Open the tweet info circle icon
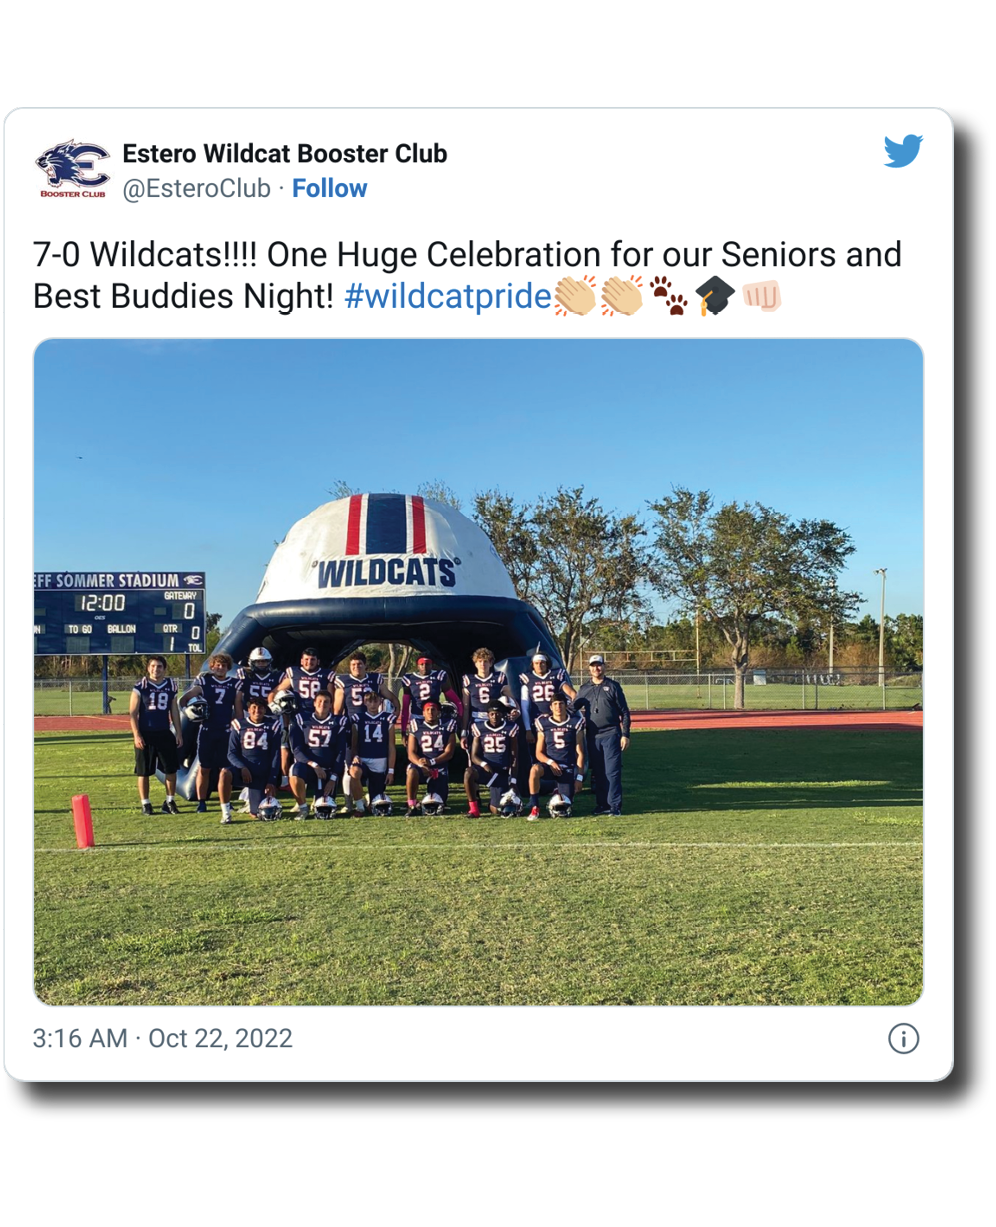The width and height of the screenshot is (996, 1227). pyautogui.click(x=903, y=1039)
